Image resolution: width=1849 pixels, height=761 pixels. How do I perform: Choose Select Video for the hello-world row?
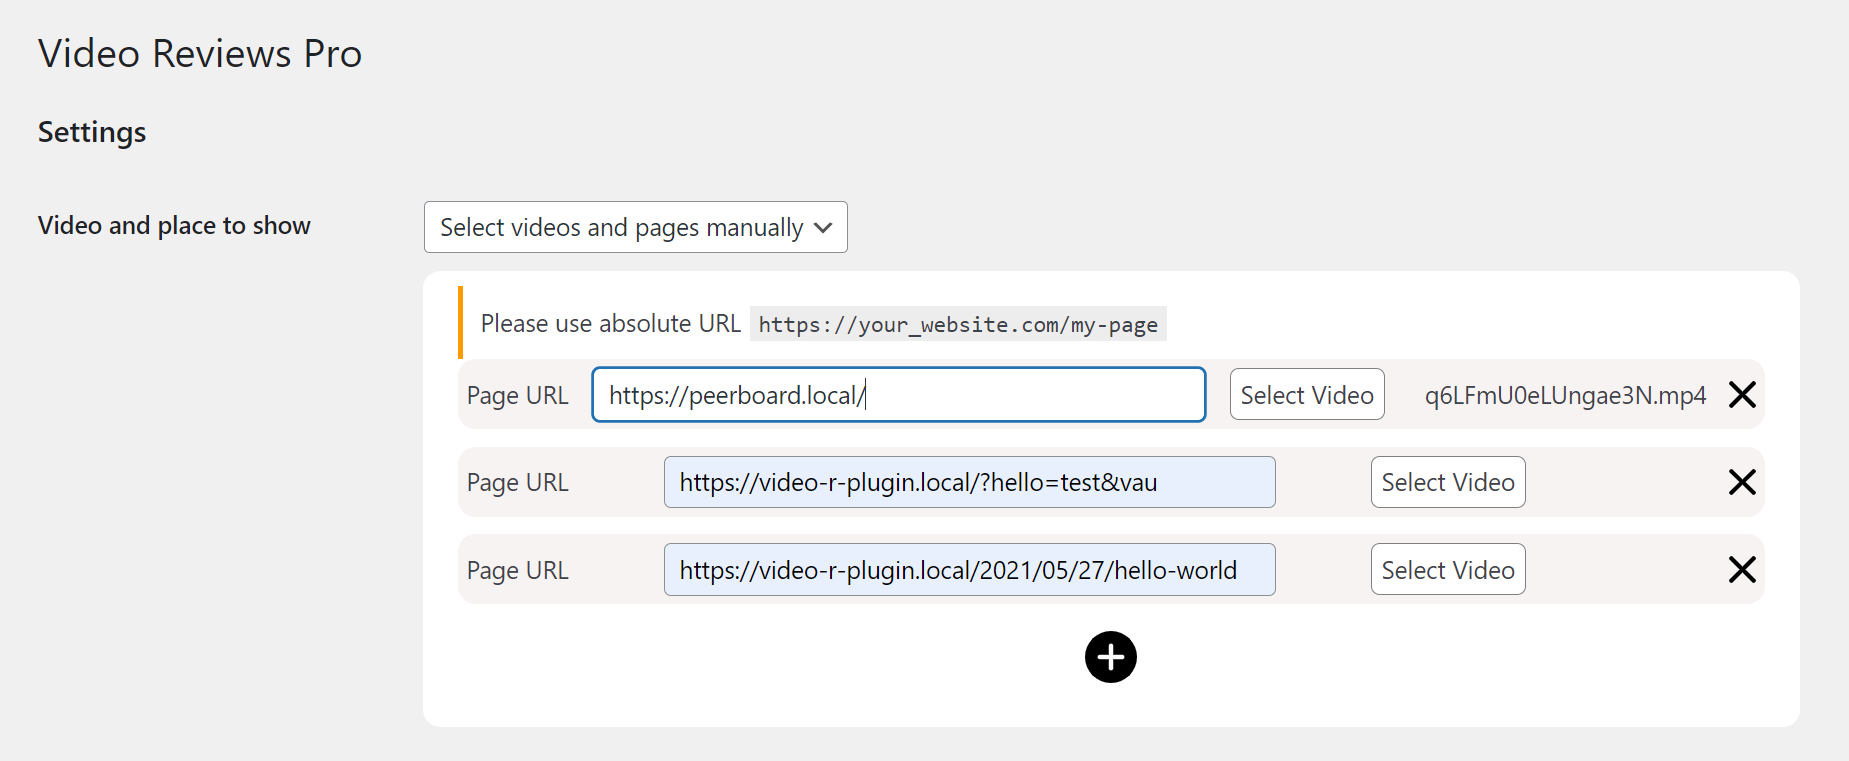coord(1447,570)
